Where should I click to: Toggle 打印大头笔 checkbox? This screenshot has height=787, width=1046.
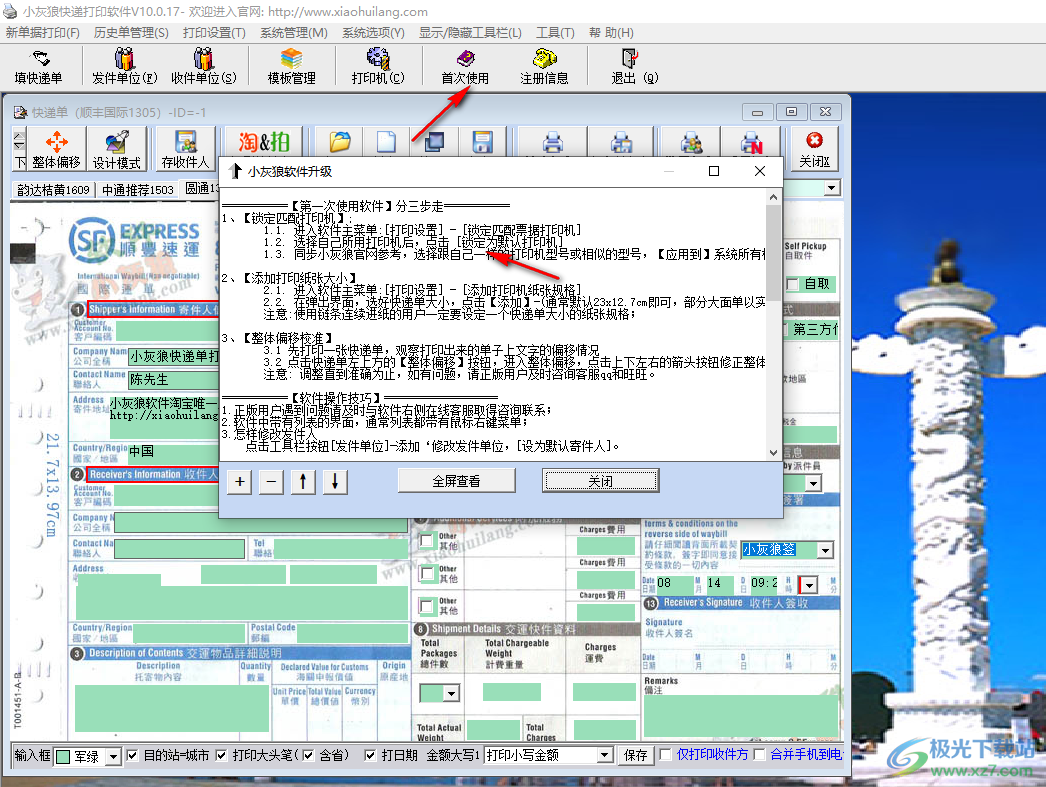click(x=221, y=755)
